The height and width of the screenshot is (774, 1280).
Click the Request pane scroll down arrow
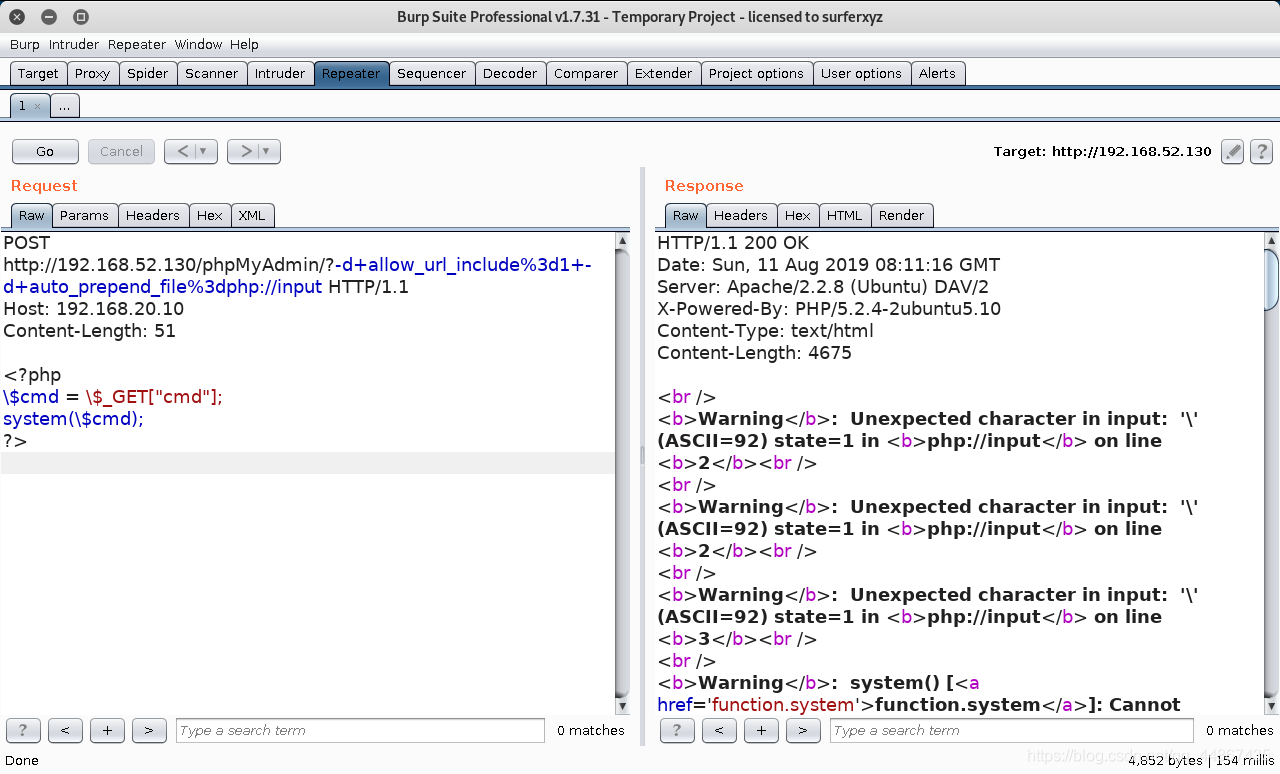(x=622, y=707)
